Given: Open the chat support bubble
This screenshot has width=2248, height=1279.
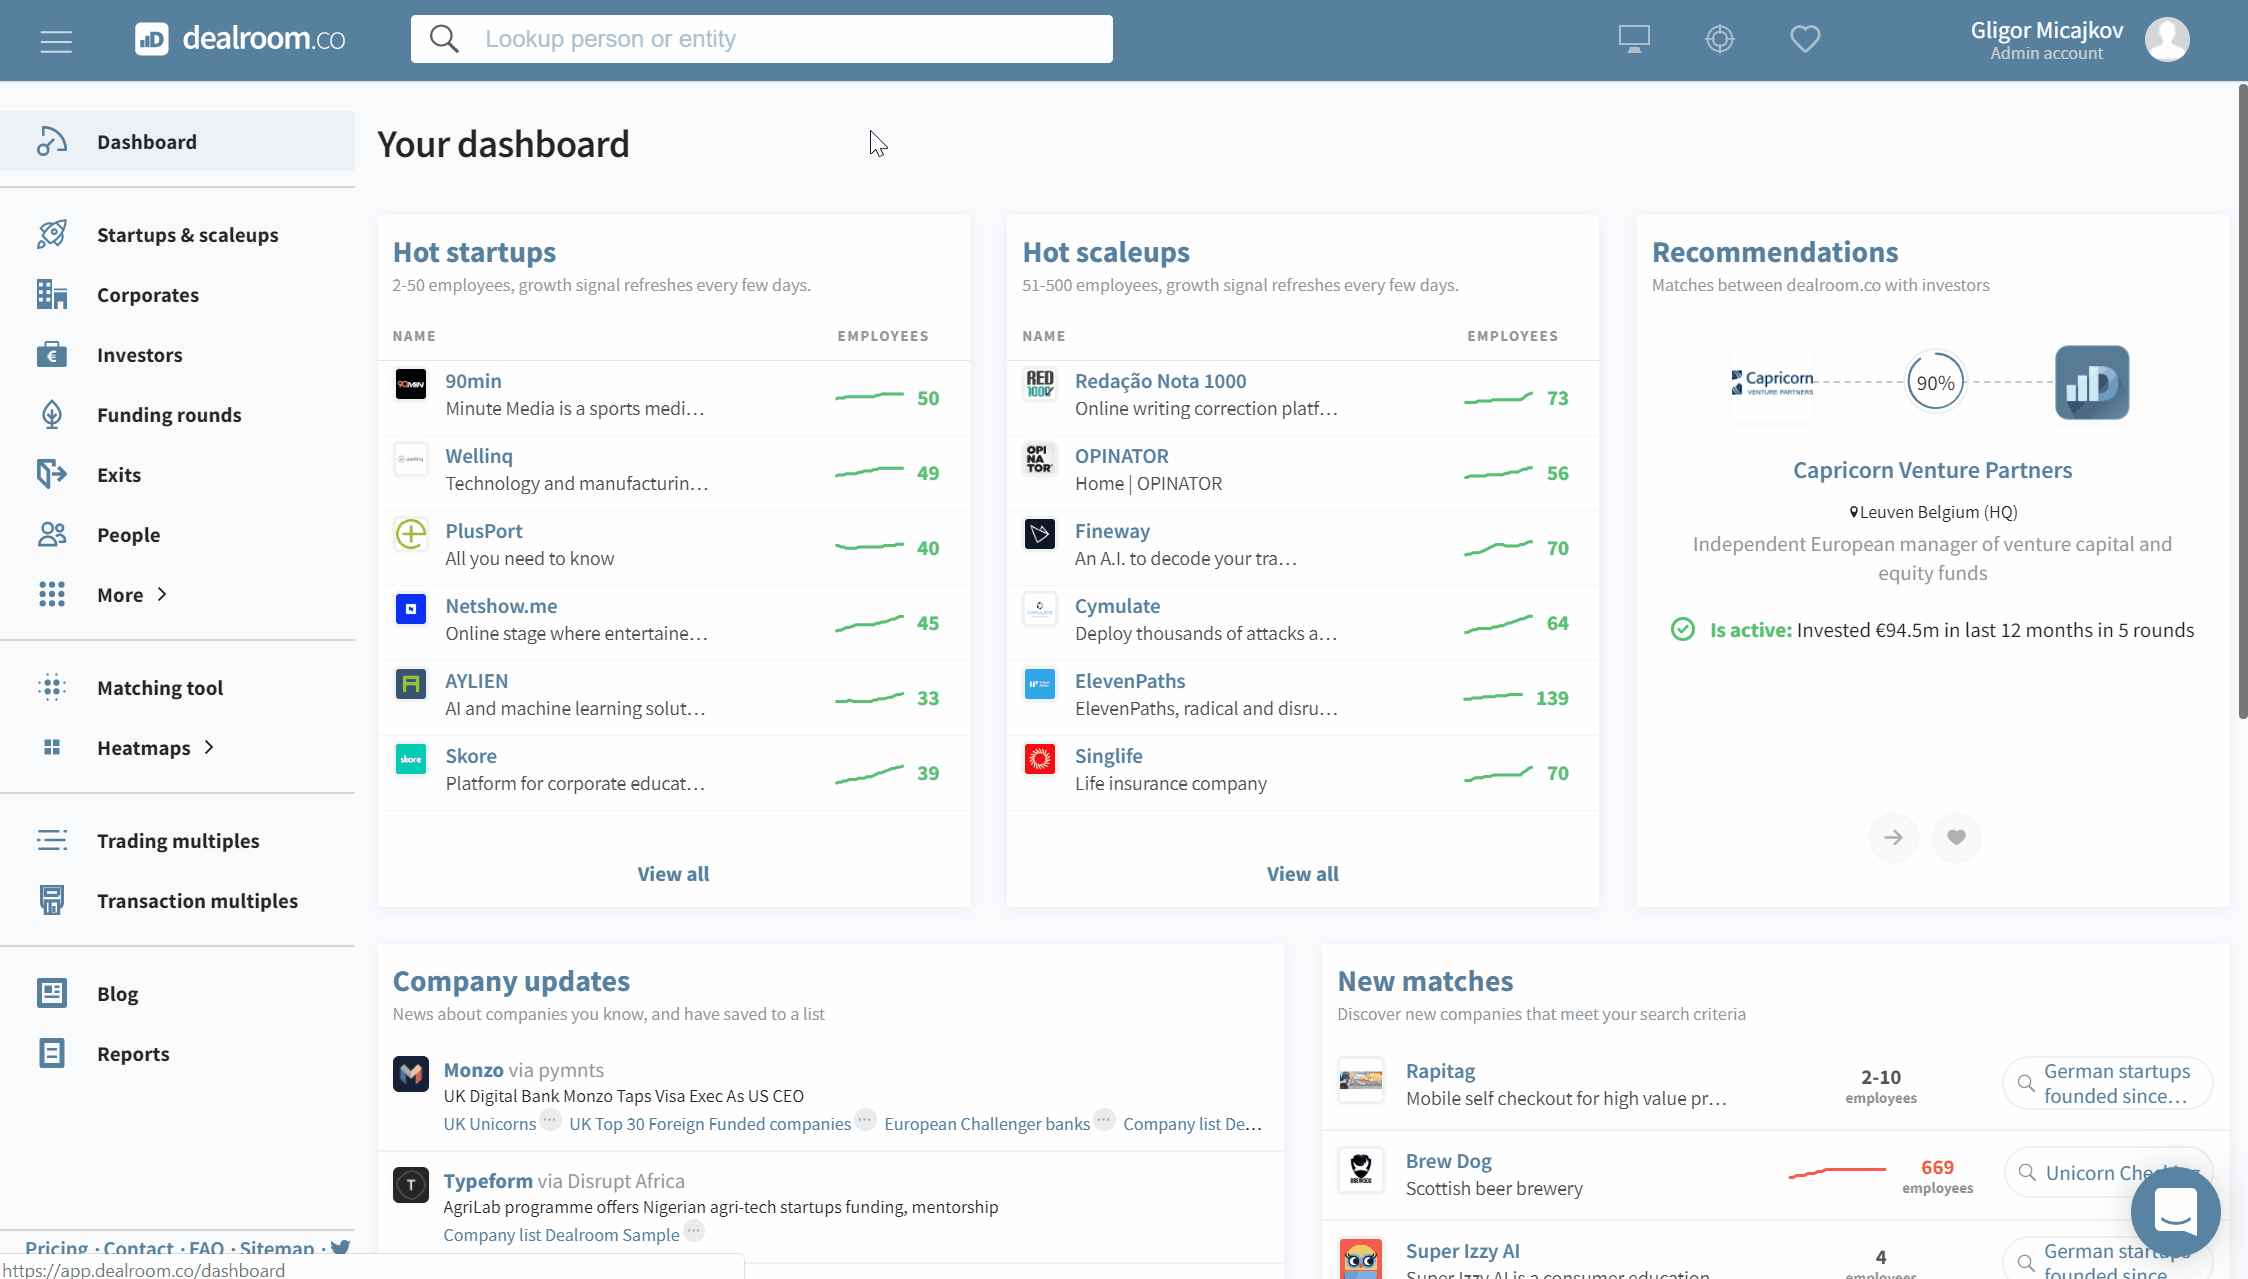Looking at the screenshot, I should (x=2175, y=1211).
